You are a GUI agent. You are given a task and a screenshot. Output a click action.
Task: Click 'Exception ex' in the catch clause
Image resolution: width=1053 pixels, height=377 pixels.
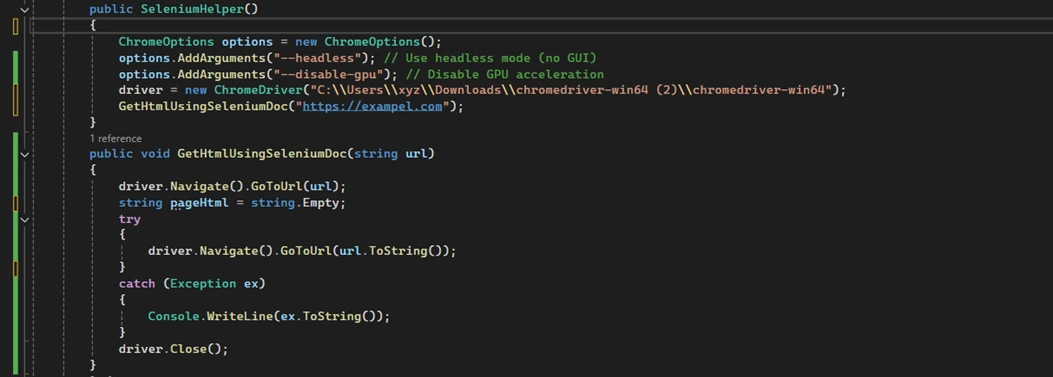214,284
